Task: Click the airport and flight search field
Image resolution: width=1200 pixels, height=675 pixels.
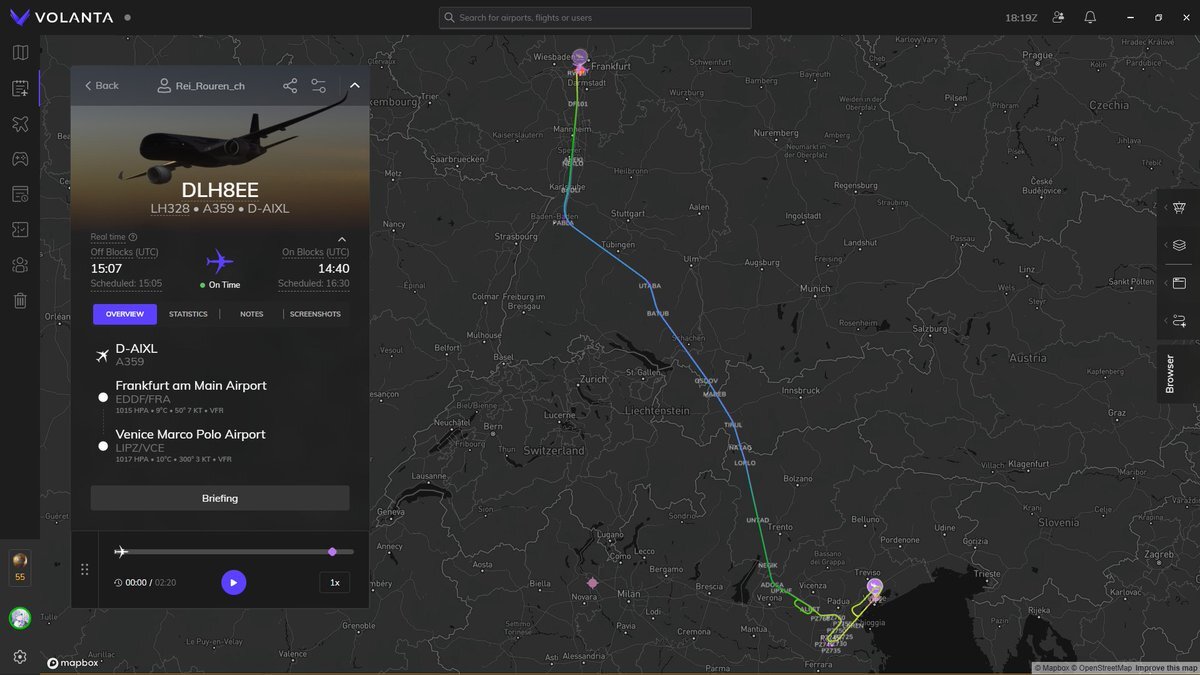Action: 596,18
